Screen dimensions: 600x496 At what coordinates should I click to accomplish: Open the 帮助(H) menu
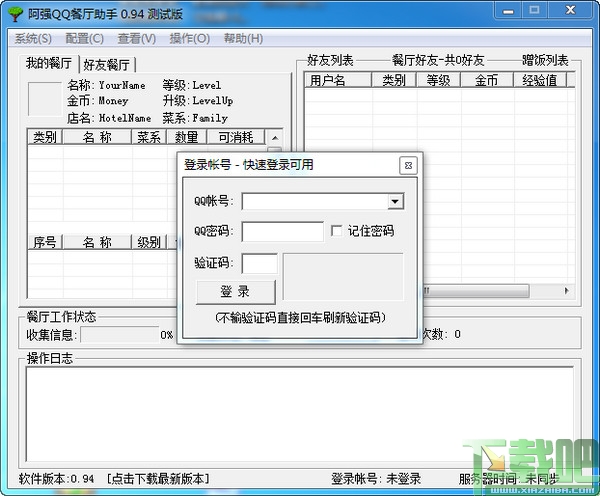click(243, 38)
